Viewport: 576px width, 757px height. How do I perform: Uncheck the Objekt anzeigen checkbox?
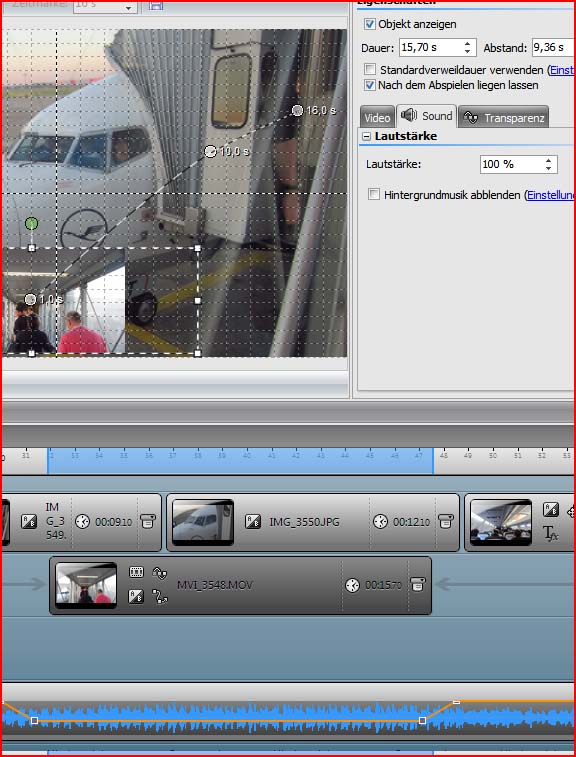(370, 24)
